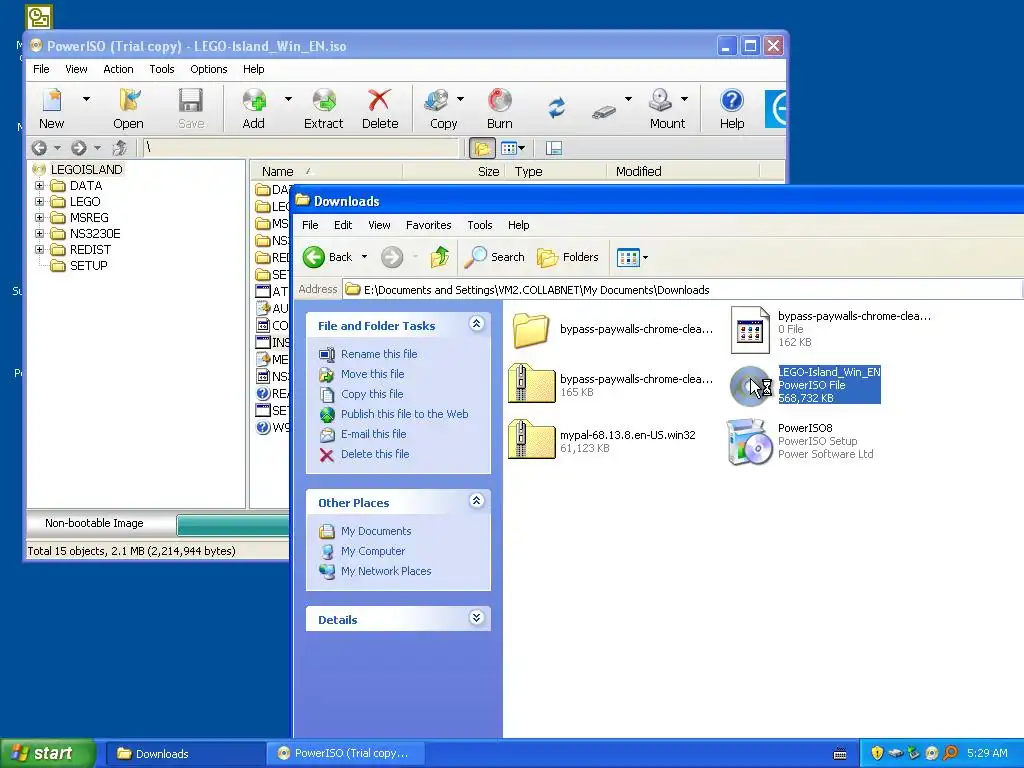Collapse File and Folder Tasks panel
Image resolution: width=1024 pixels, height=768 pixels.
click(x=477, y=324)
